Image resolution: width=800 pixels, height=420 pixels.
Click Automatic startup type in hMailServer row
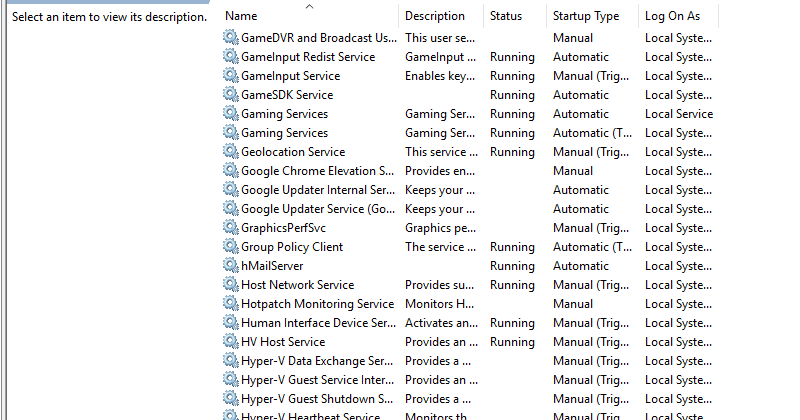581,266
